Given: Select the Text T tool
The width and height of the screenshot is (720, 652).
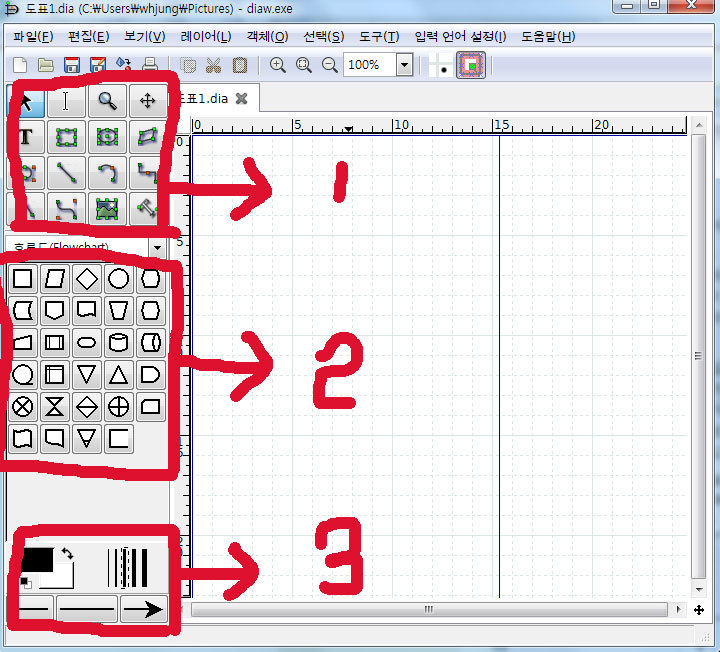Looking at the screenshot, I should point(26,137).
